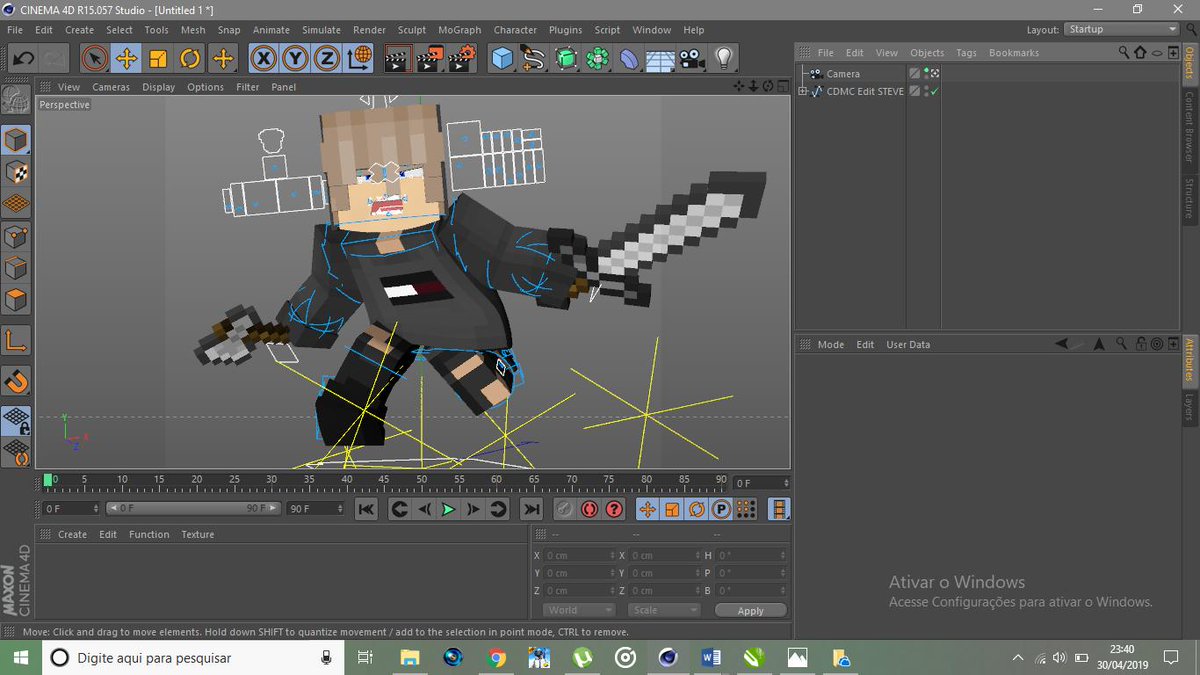Select the Rotate tool in the top toolbar

(190, 59)
